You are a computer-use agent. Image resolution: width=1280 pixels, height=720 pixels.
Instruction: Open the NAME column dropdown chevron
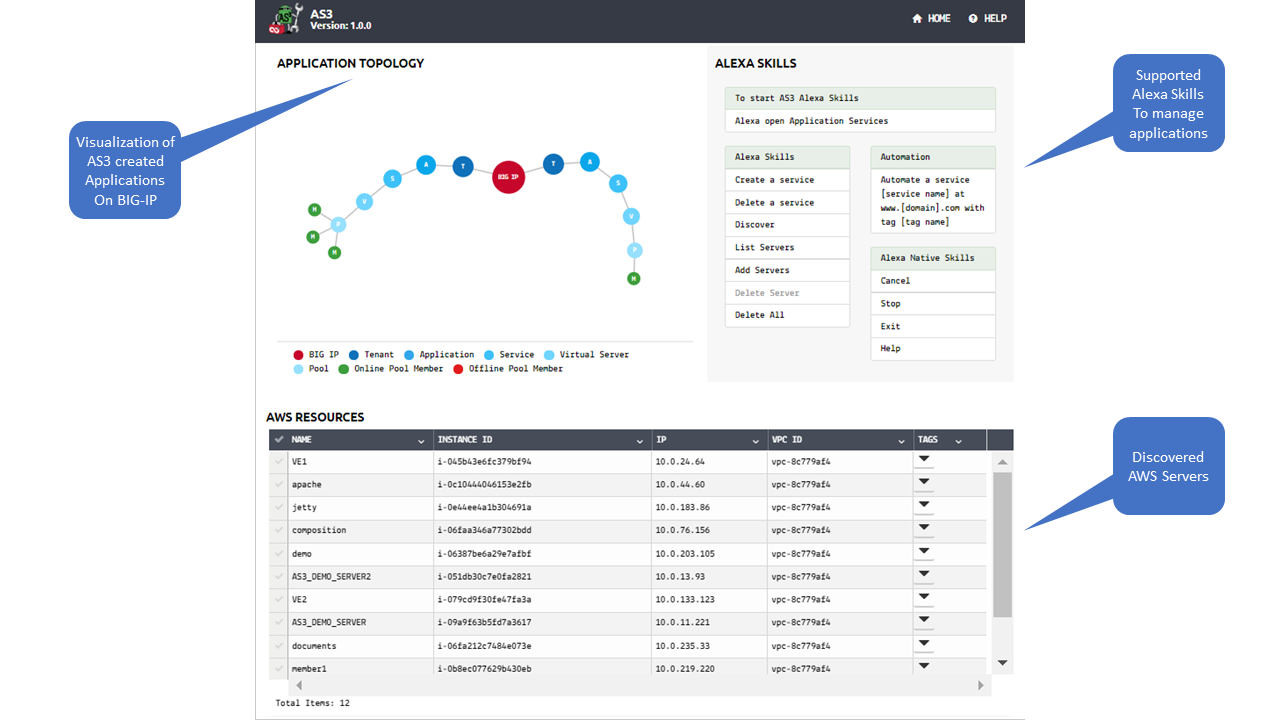click(x=421, y=441)
